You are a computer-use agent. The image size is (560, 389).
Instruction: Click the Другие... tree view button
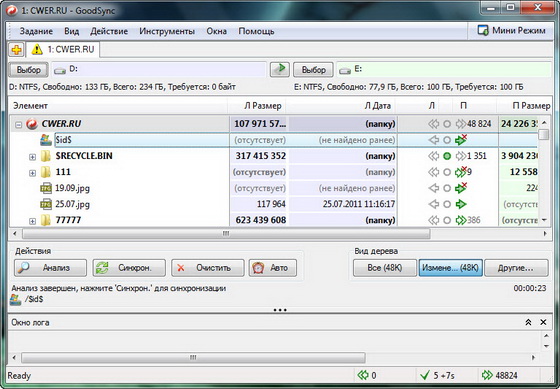point(516,268)
